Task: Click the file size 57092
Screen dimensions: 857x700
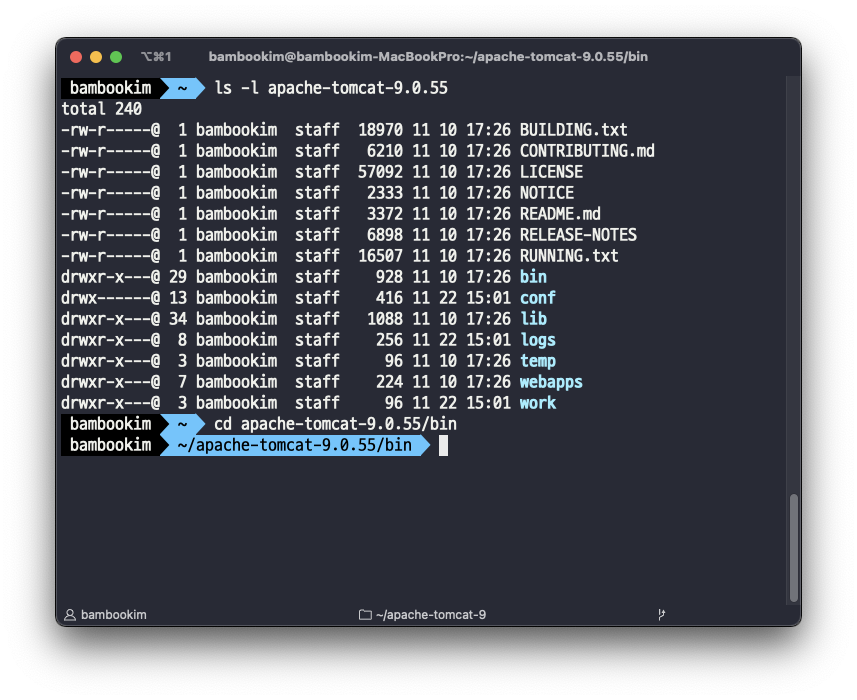Action: tap(380, 172)
